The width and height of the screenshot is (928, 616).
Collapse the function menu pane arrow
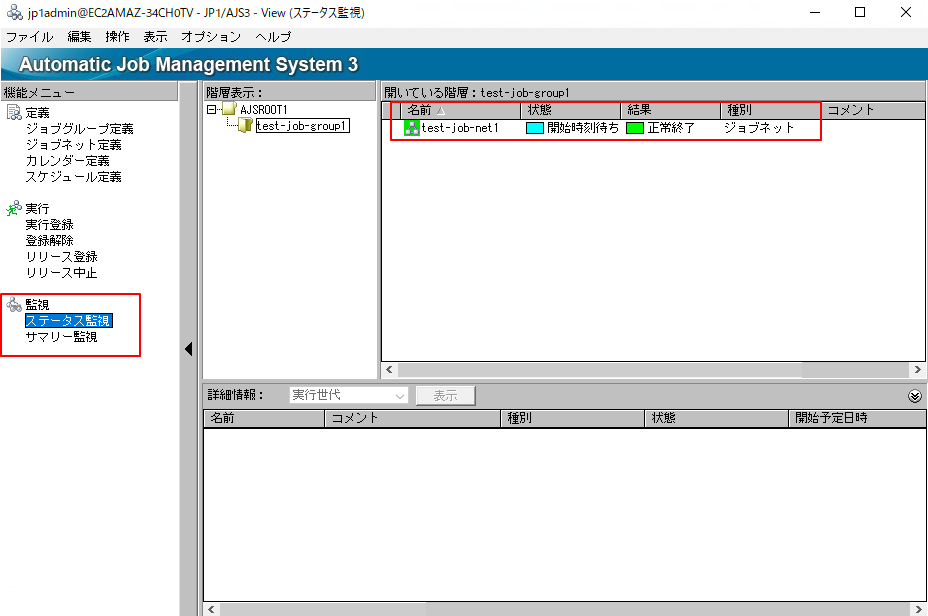click(x=189, y=349)
